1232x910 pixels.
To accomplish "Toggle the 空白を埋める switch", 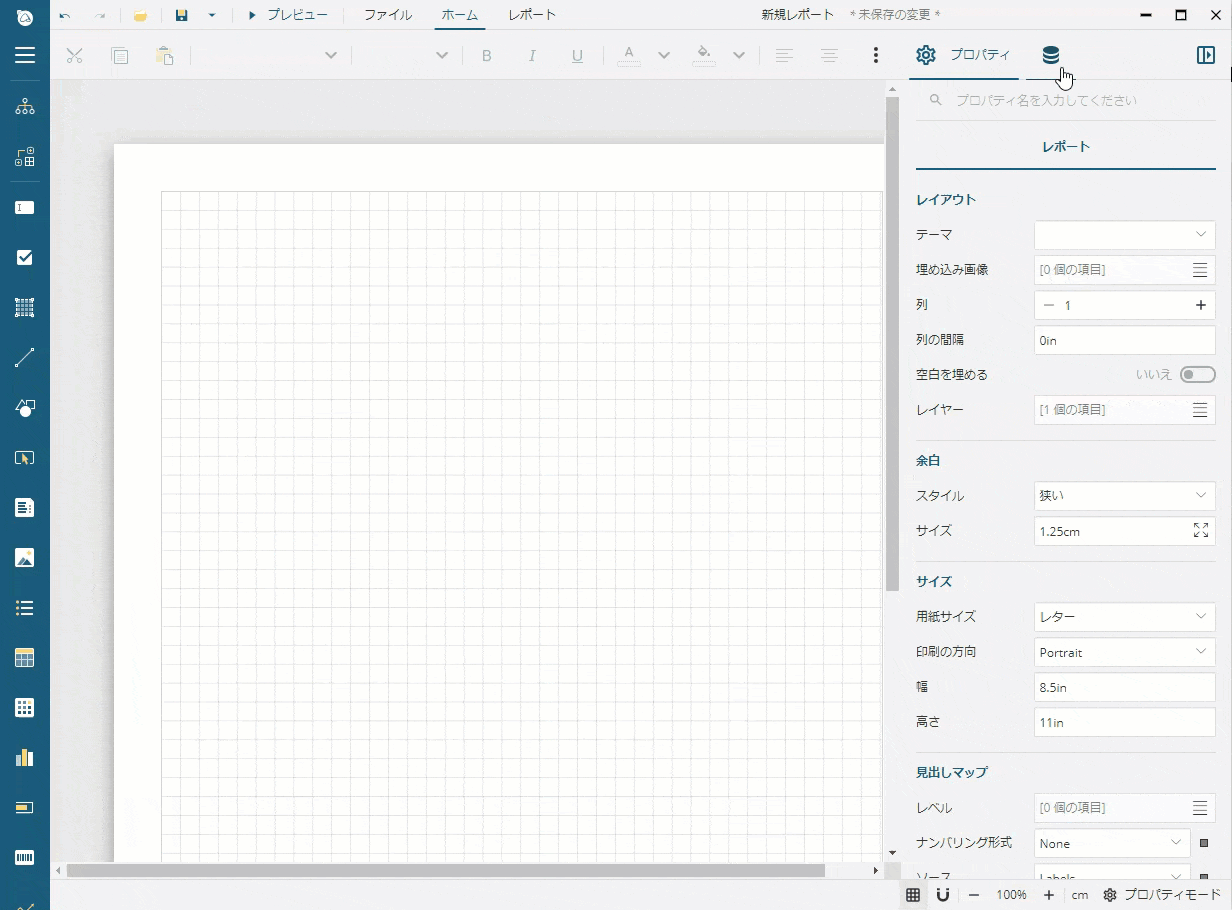I will tap(1197, 375).
